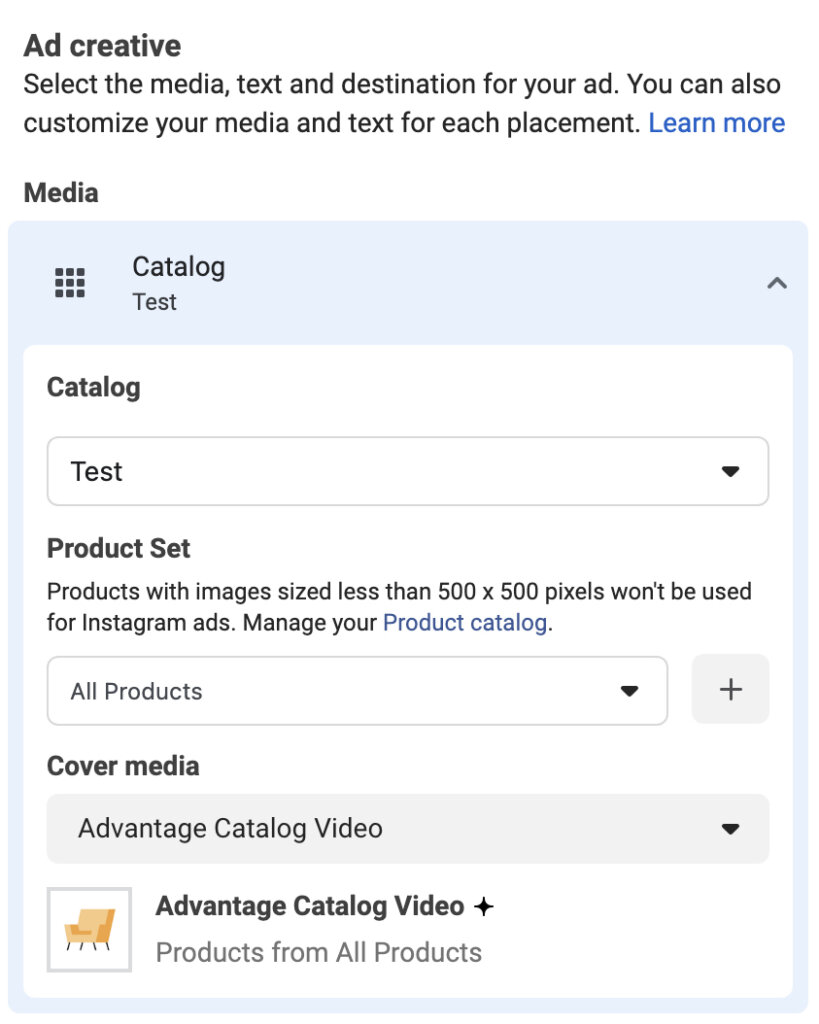Image resolution: width=819 pixels, height=1024 pixels.
Task: Open the Product catalog link
Action: coord(465,622)
